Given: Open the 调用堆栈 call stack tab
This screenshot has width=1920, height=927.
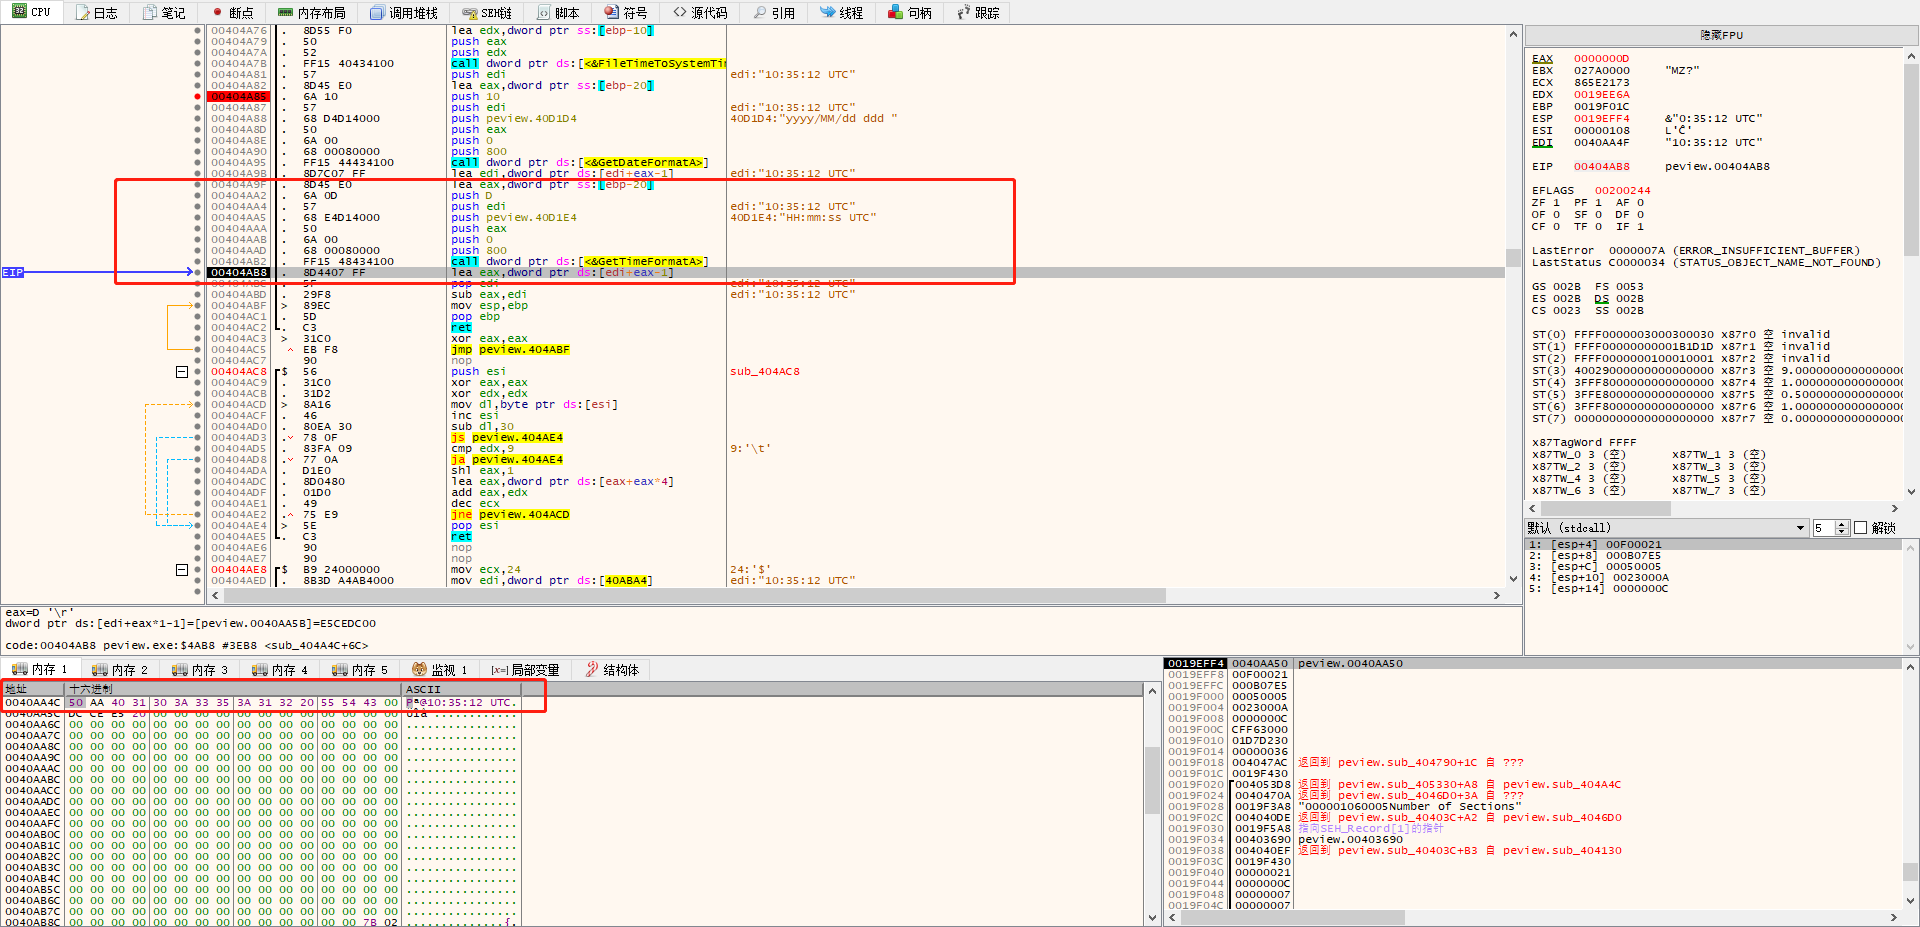Looking at the screenshot, I should [x=404, y=12].
